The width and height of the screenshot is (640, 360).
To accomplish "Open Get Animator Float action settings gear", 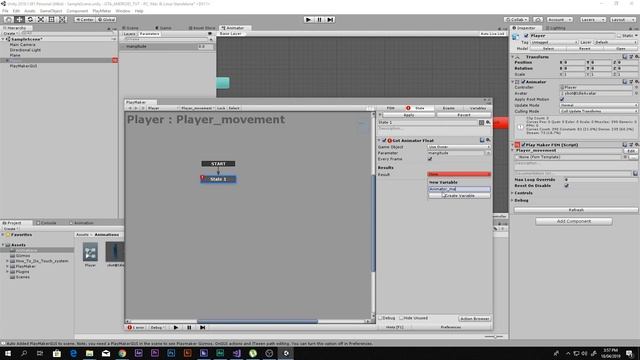I will (x=488, y=140).
